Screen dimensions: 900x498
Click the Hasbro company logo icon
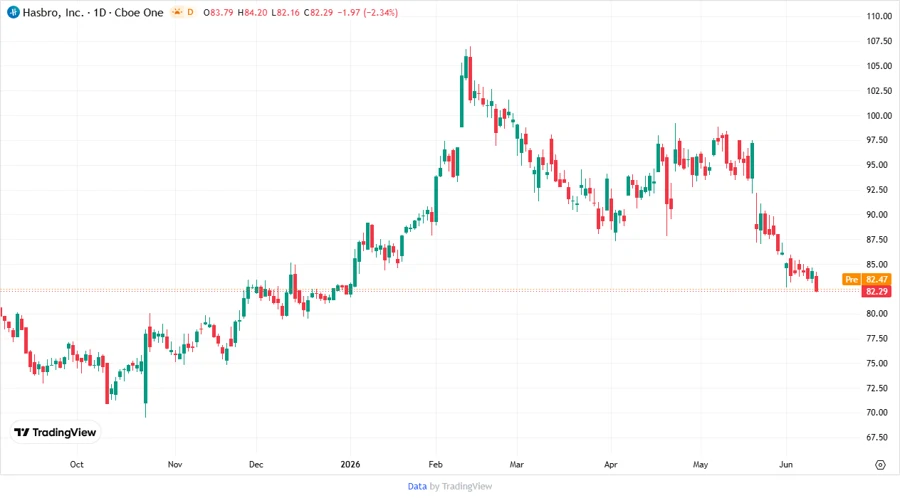click(x=13, y=12)
